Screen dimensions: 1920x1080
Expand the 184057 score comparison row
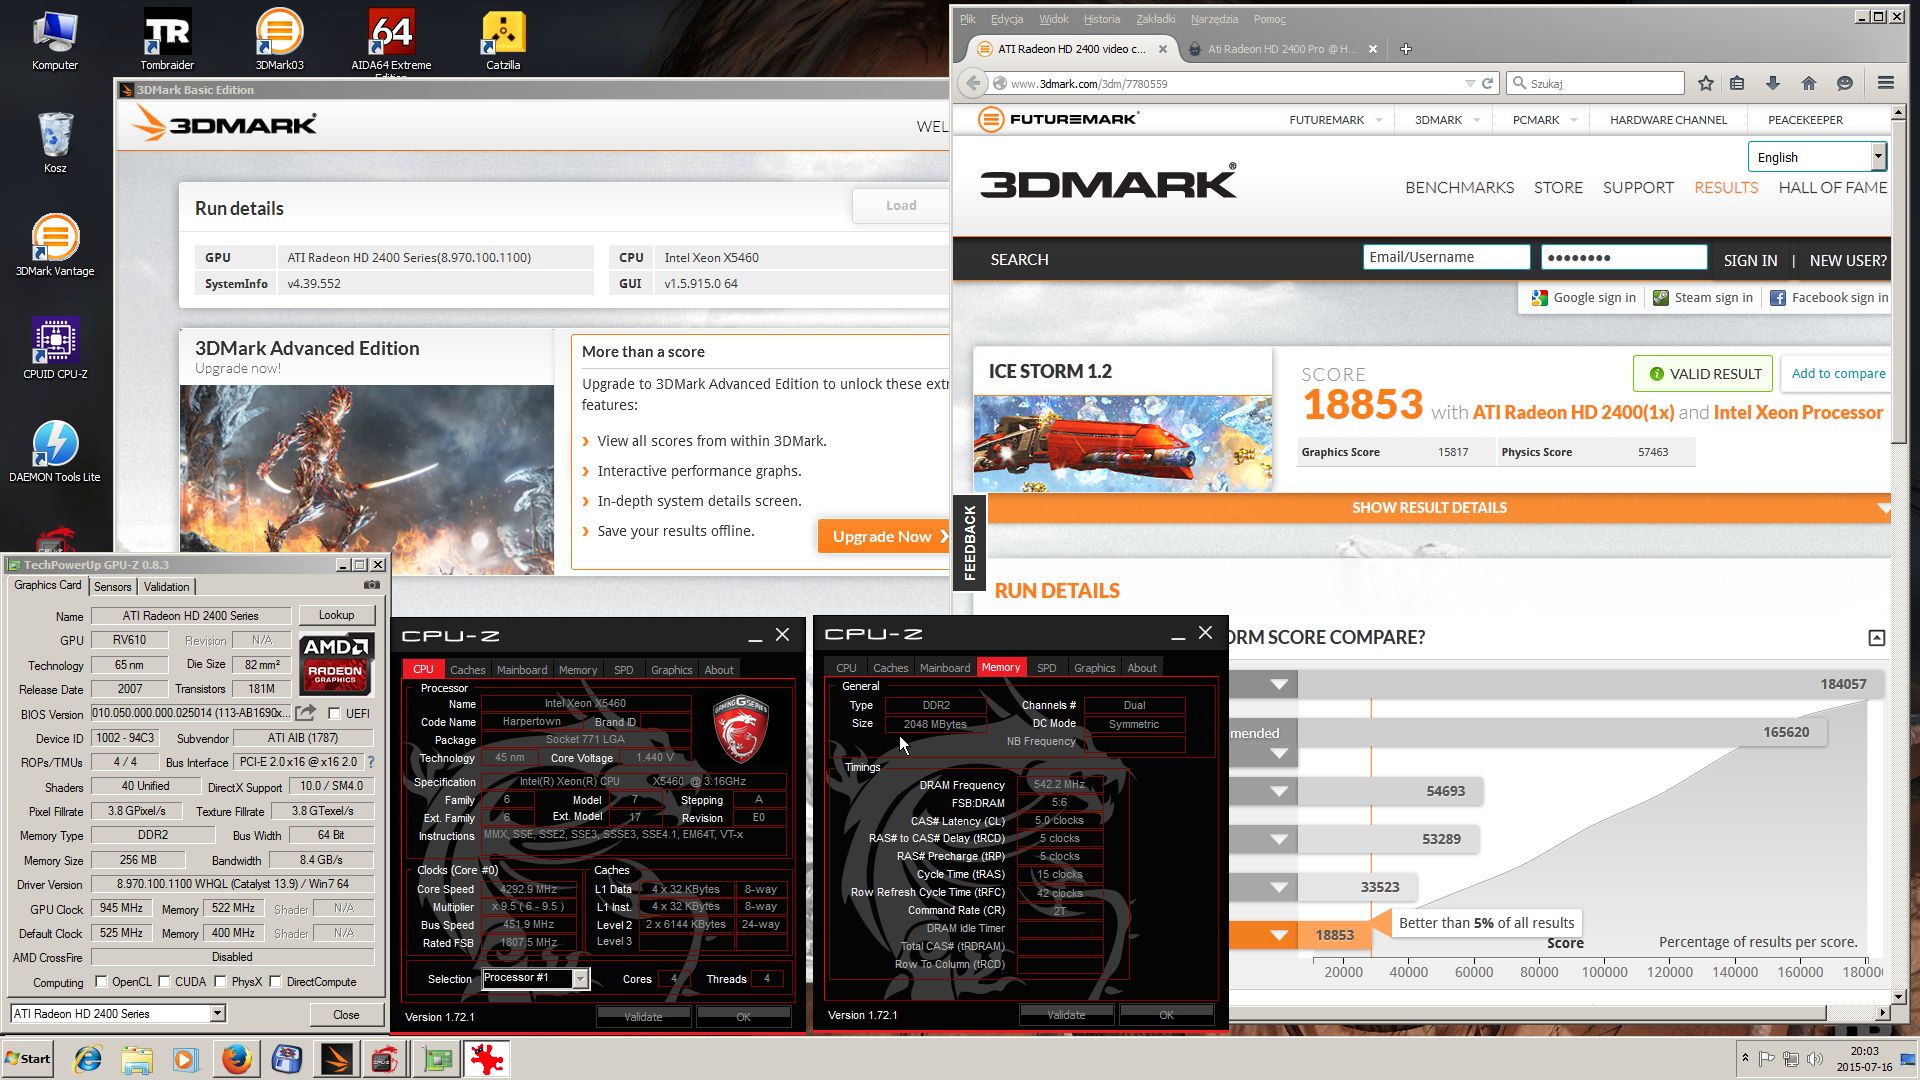click(1279, 684)
